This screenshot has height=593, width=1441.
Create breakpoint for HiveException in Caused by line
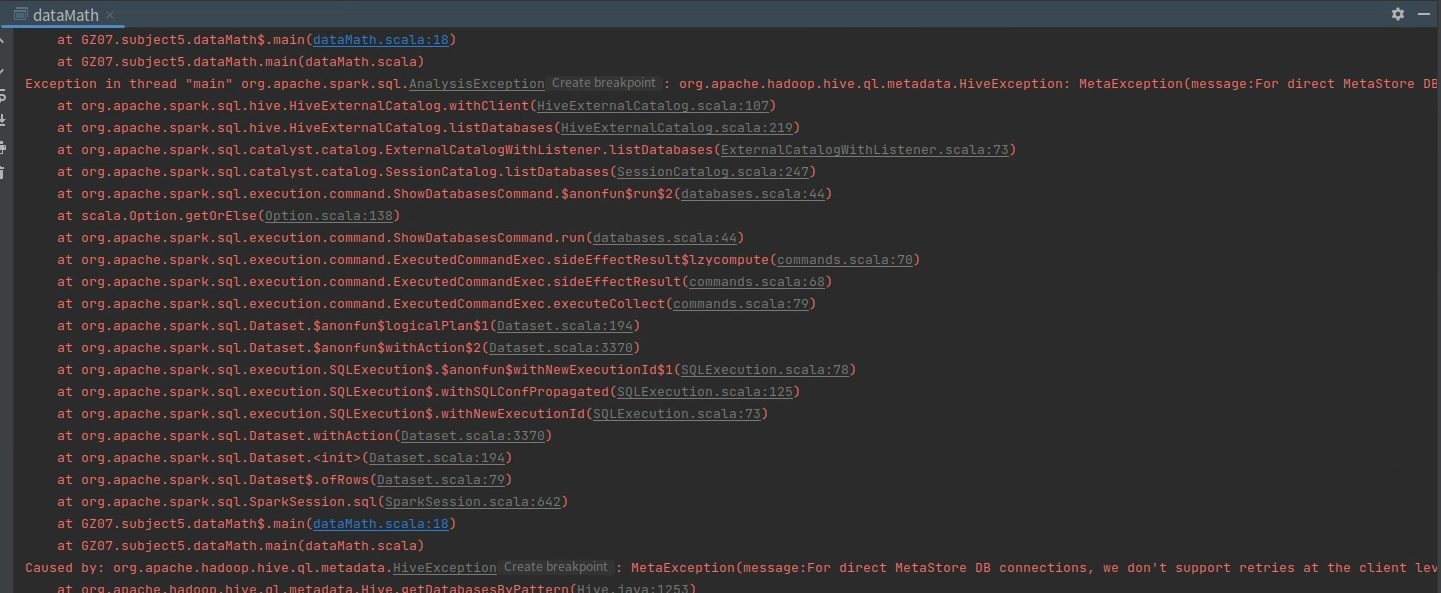point(555,568)
